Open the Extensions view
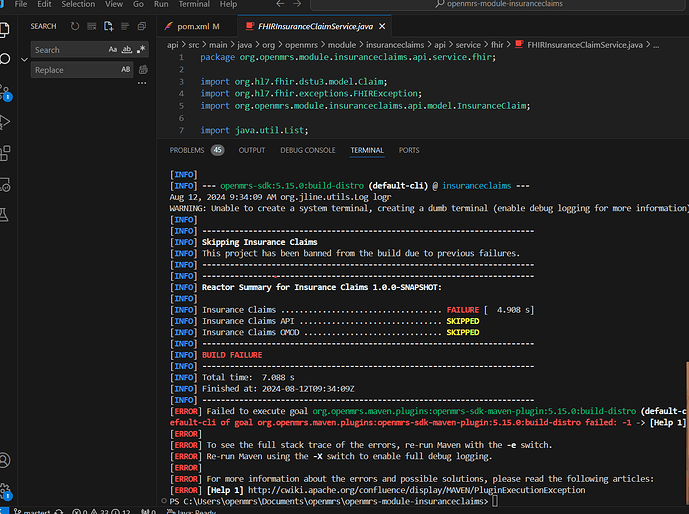This screenshot has height=514, width=689. (5, 153)
